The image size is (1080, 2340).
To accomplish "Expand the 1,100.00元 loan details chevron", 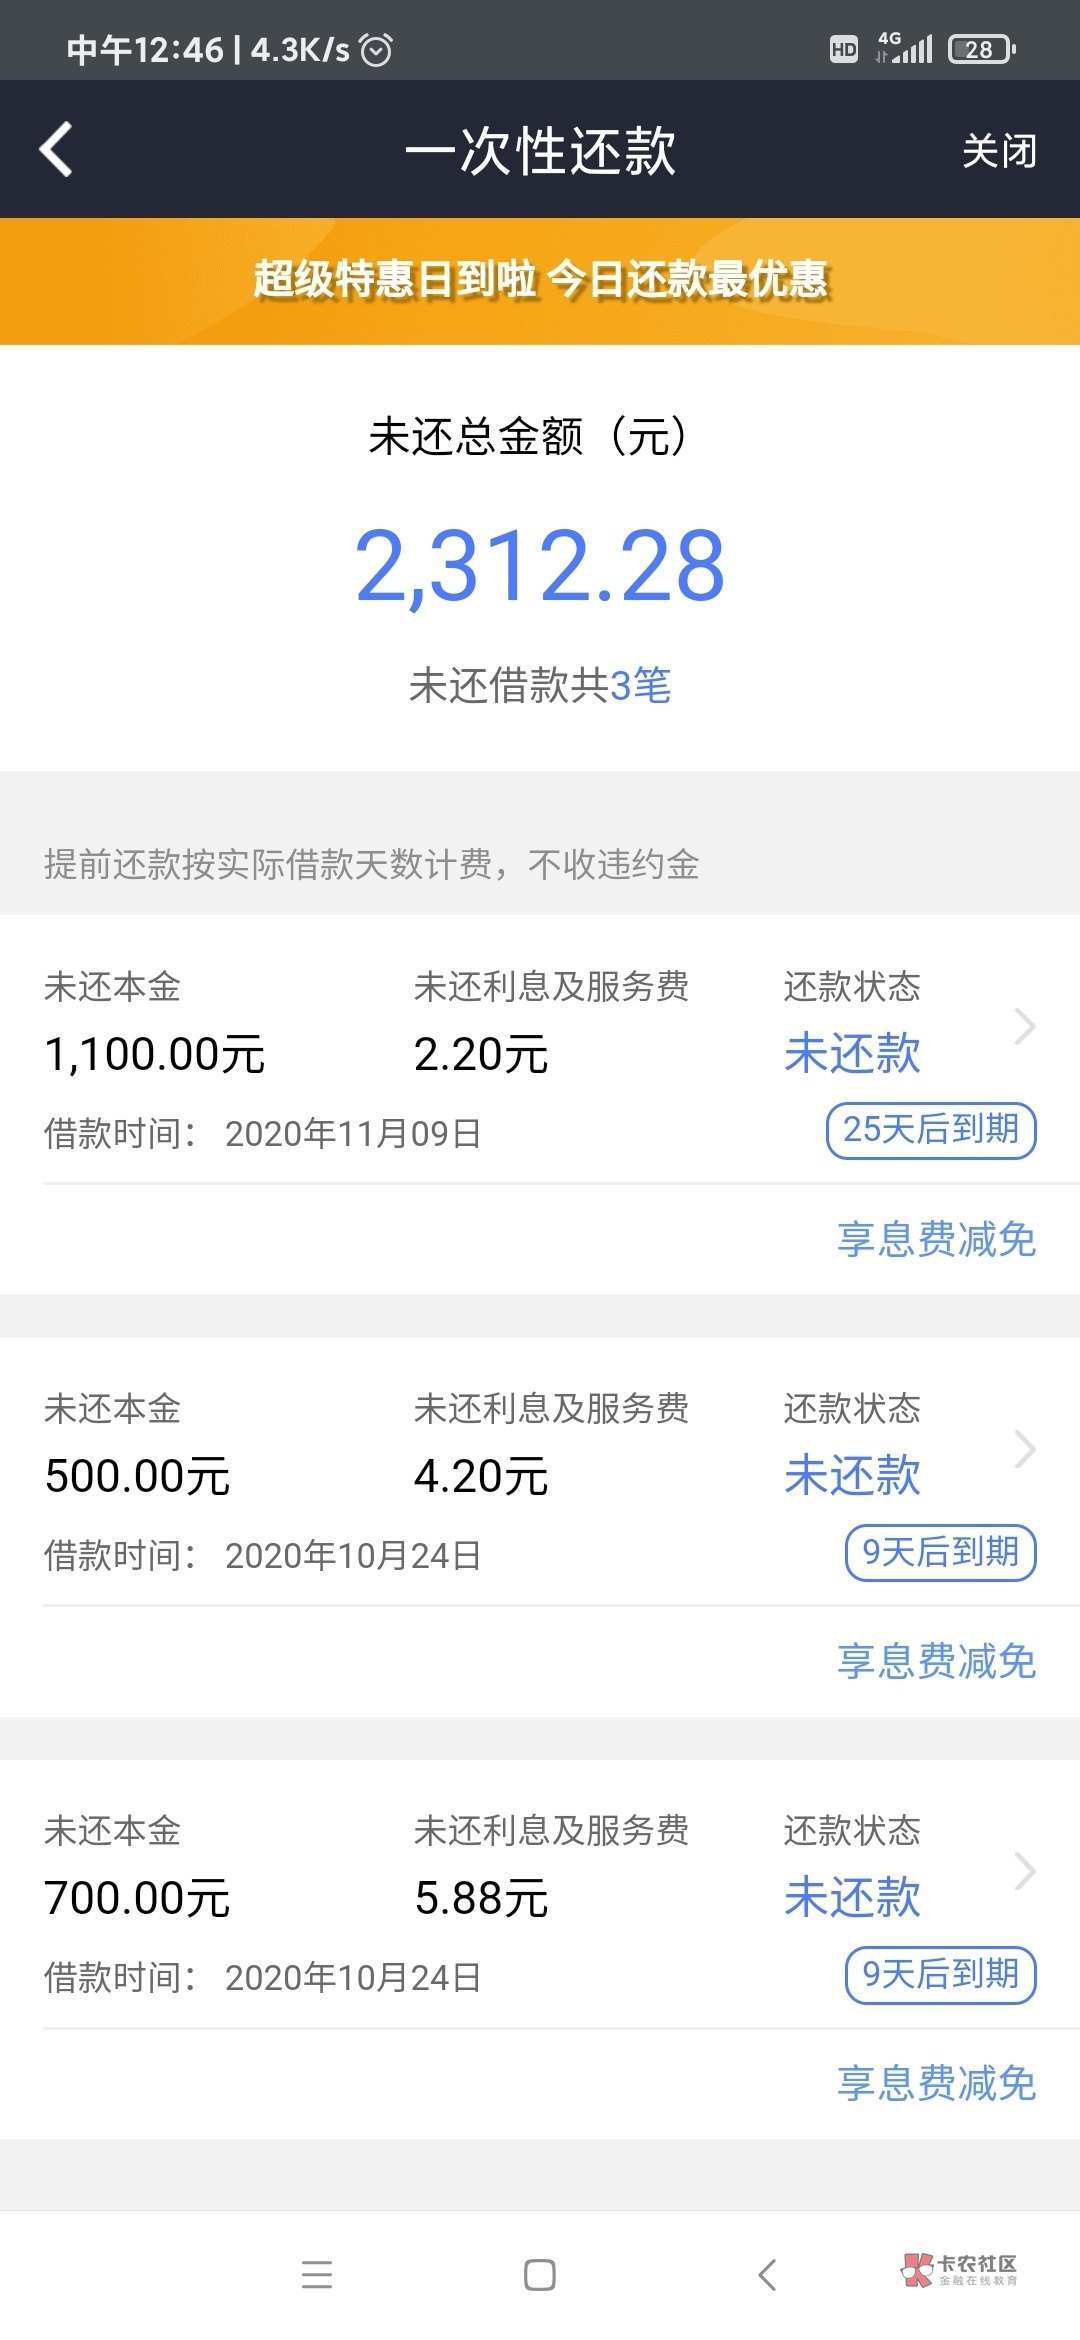I will (1024, 1027).
